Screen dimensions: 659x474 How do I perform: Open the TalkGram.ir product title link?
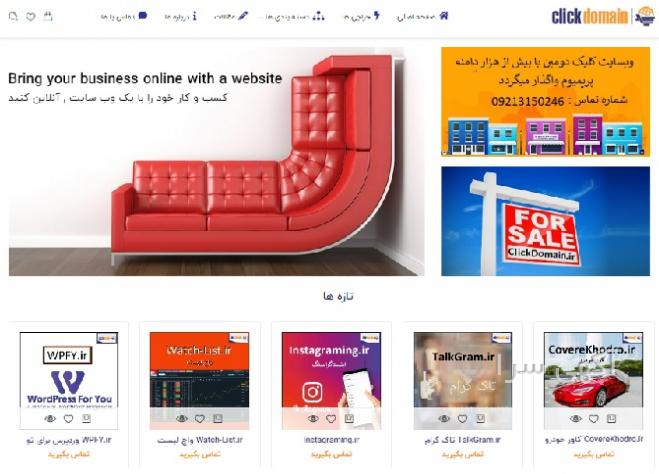pyautogui.click(x=462, y=440)
